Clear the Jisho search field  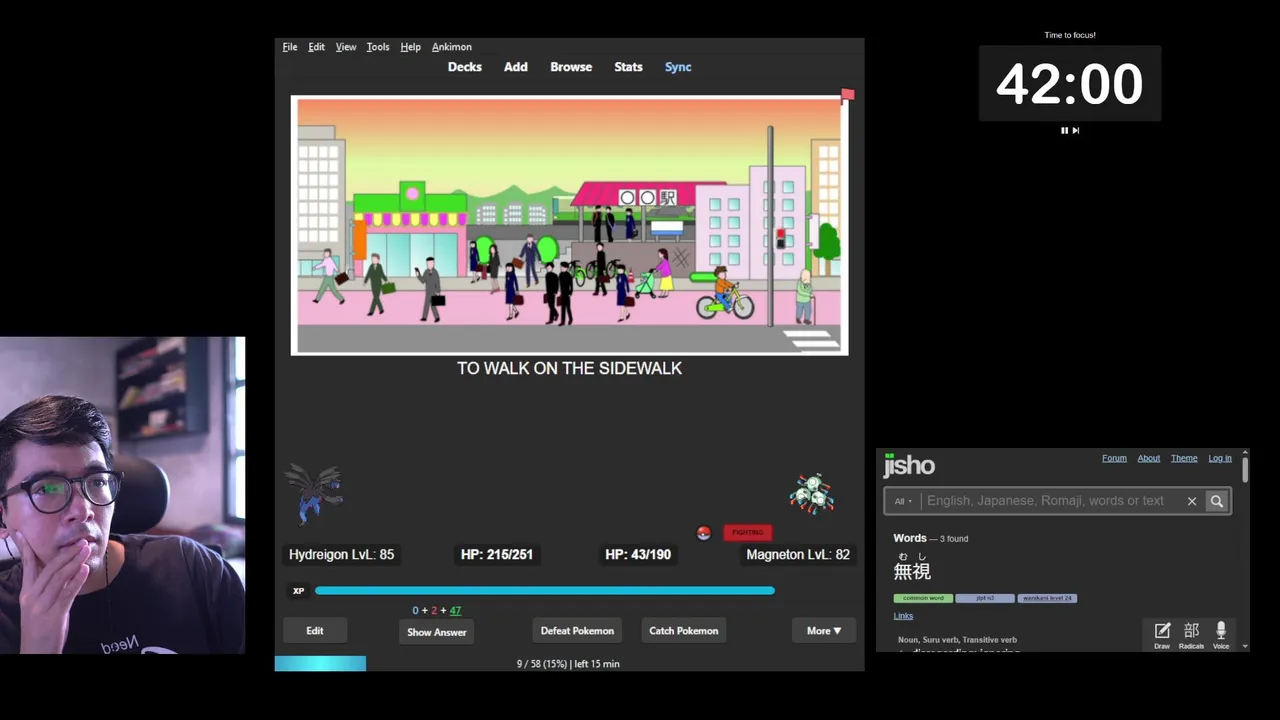[1192, 501]
